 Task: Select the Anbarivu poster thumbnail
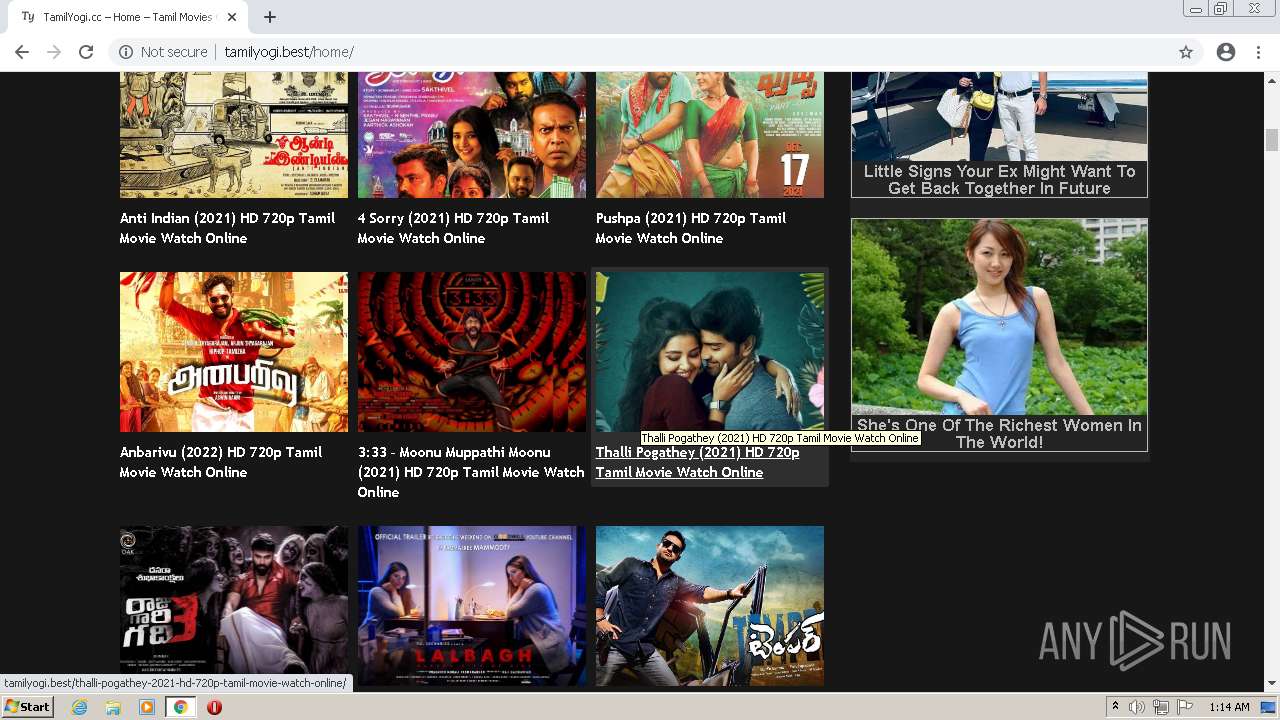234,352
